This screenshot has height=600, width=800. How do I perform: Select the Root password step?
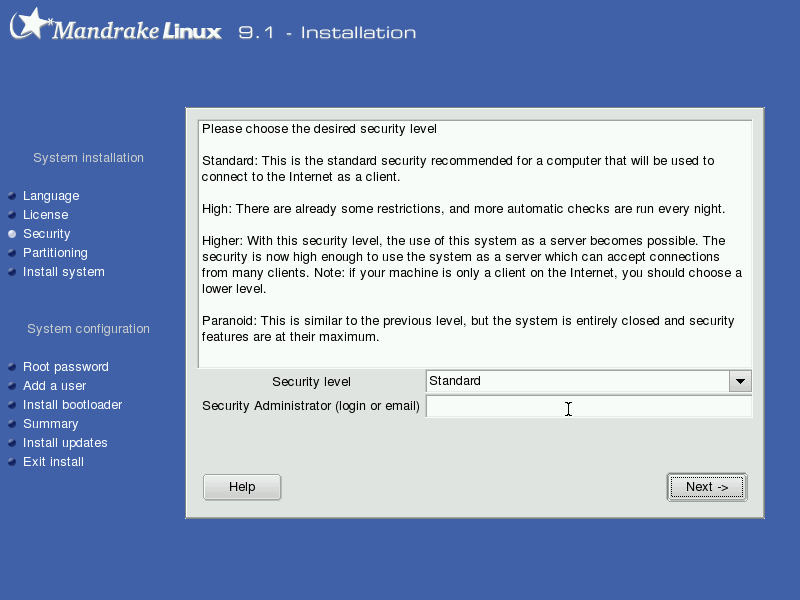pos(66,367)
